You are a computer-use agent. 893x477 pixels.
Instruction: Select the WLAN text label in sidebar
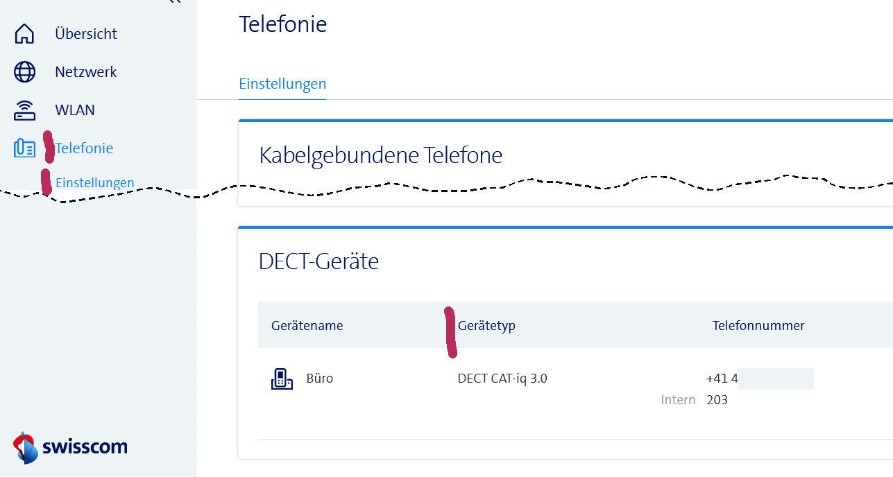[x=75, y=110]
